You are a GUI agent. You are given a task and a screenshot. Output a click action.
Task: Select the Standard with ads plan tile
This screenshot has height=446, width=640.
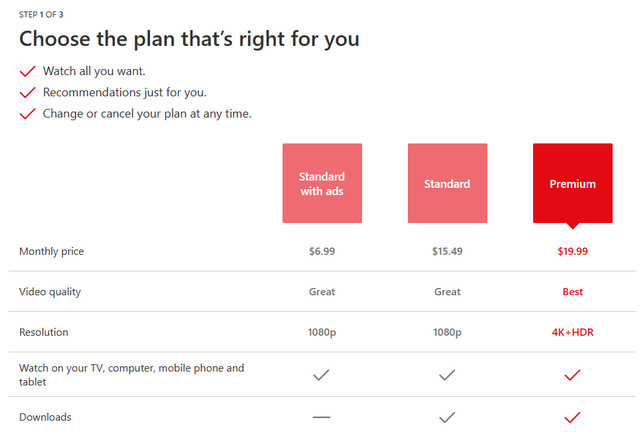coord(322,183)
